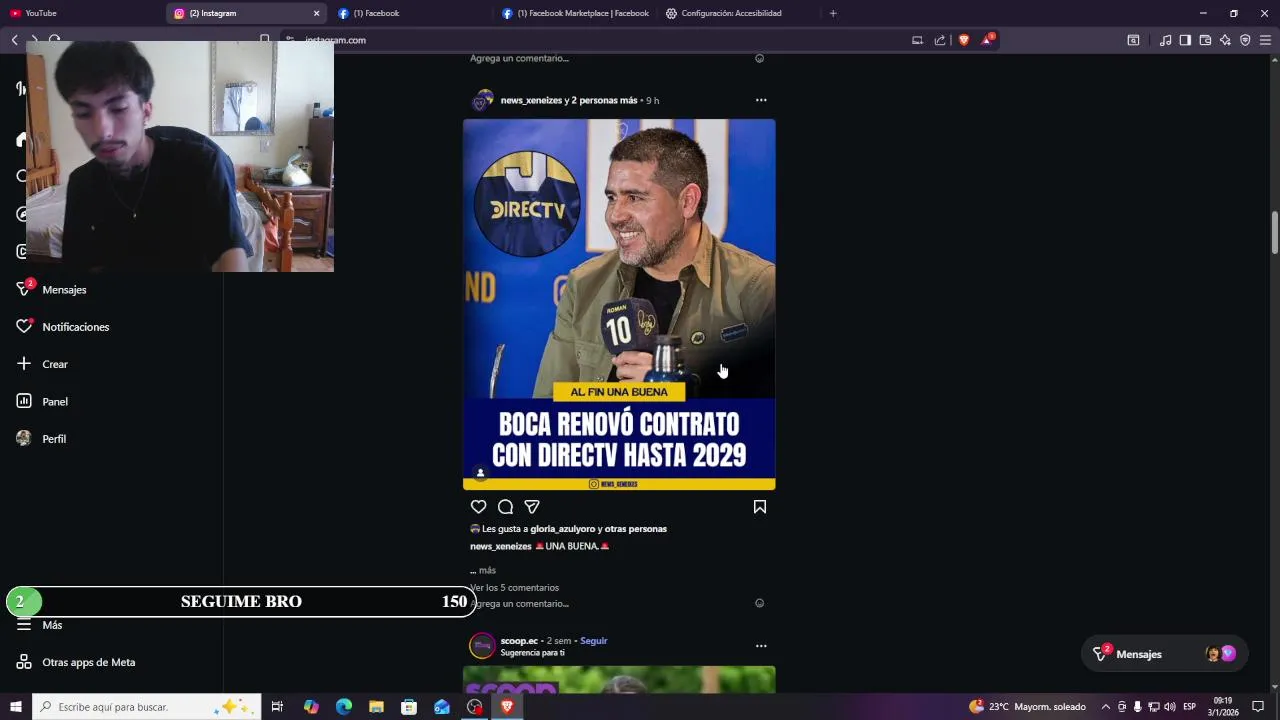Open scoop.ec avatar picture
The height and width of the screenshot is (720, 1280).
pyautogui.click(x=483, y=646)
